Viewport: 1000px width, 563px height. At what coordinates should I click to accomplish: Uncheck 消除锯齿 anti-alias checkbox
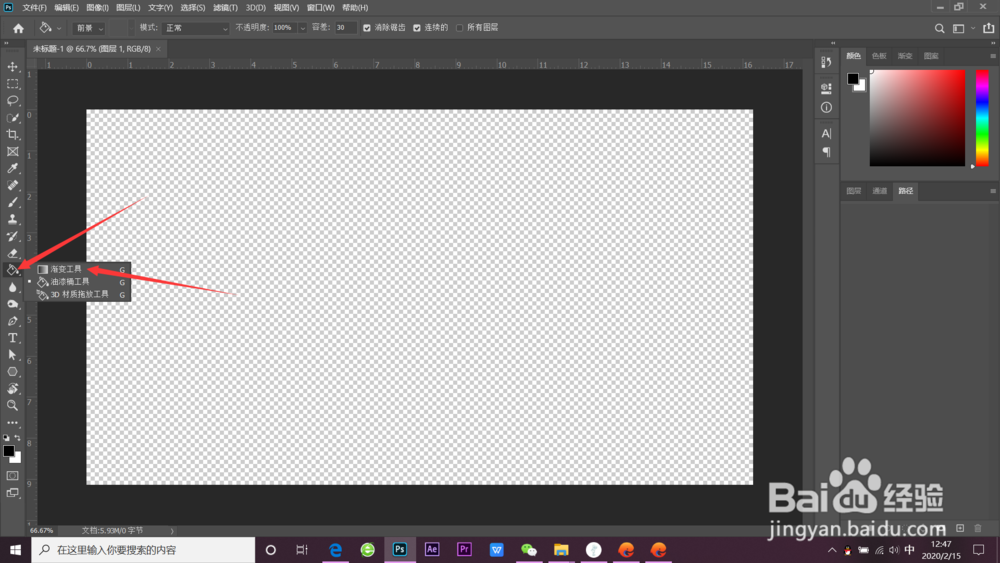pyautogui.click(x=367, y=28)
